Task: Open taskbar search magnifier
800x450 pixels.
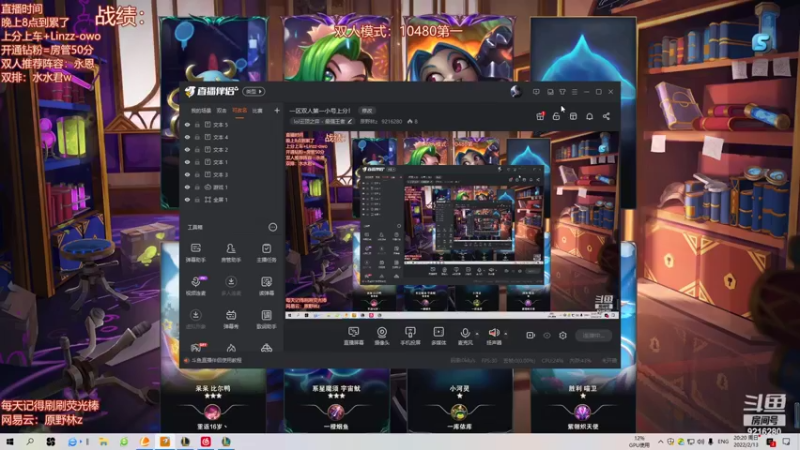Action: click(30, 442)
